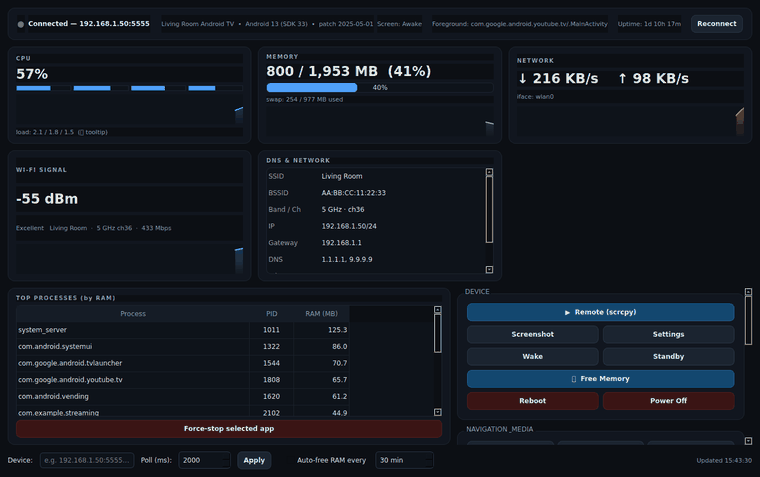Click DNS value 1.1.1.1, 9.9.9.9
This screenshot has width=760, height=477.
347,259
